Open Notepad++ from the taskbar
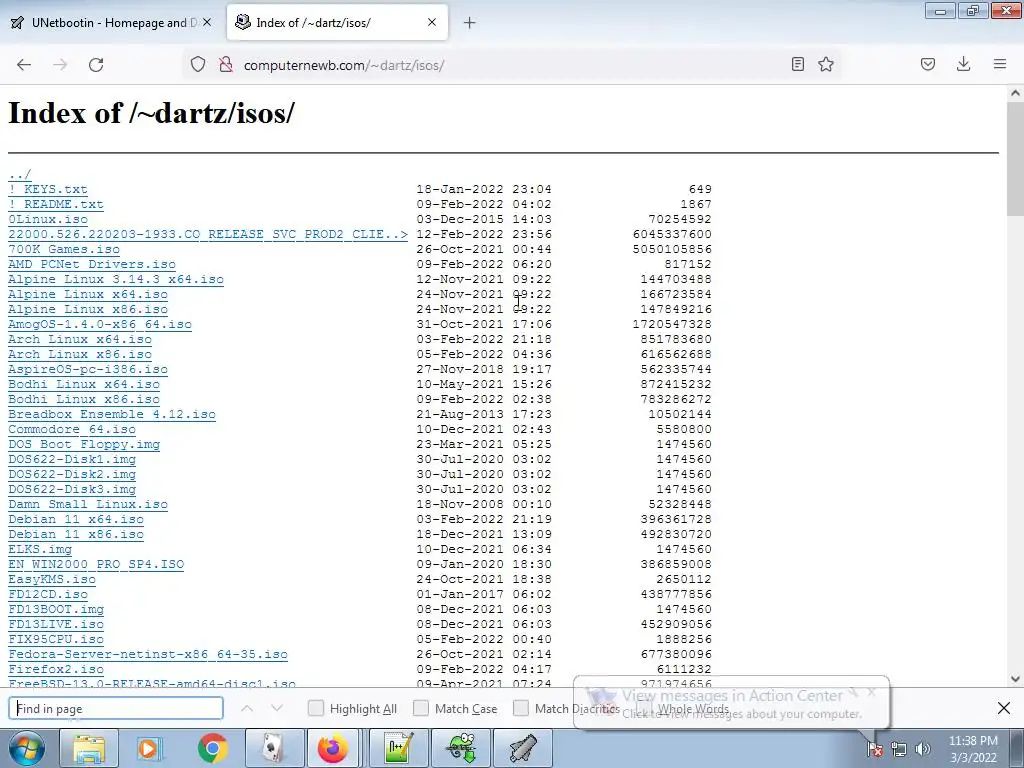1024x768 pixels. [398, 748]
